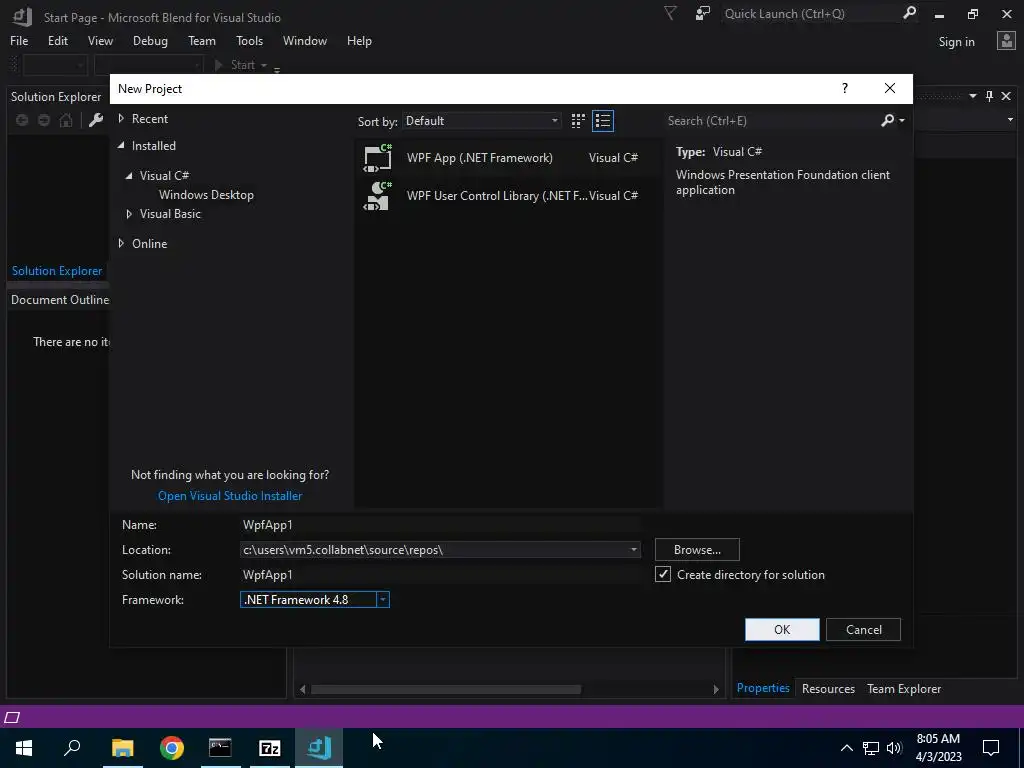
Task: Open the Framework version dropdown
Action: click(383, 600)
